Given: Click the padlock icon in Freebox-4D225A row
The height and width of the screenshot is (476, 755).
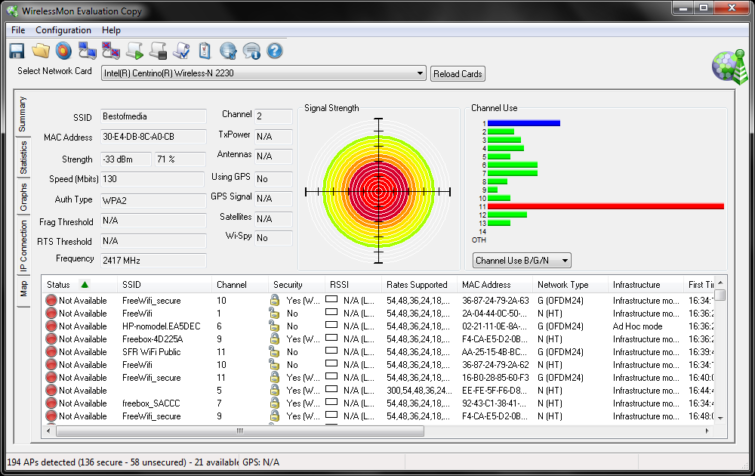Looking at the screenshot, I should [x=274, y=339].
